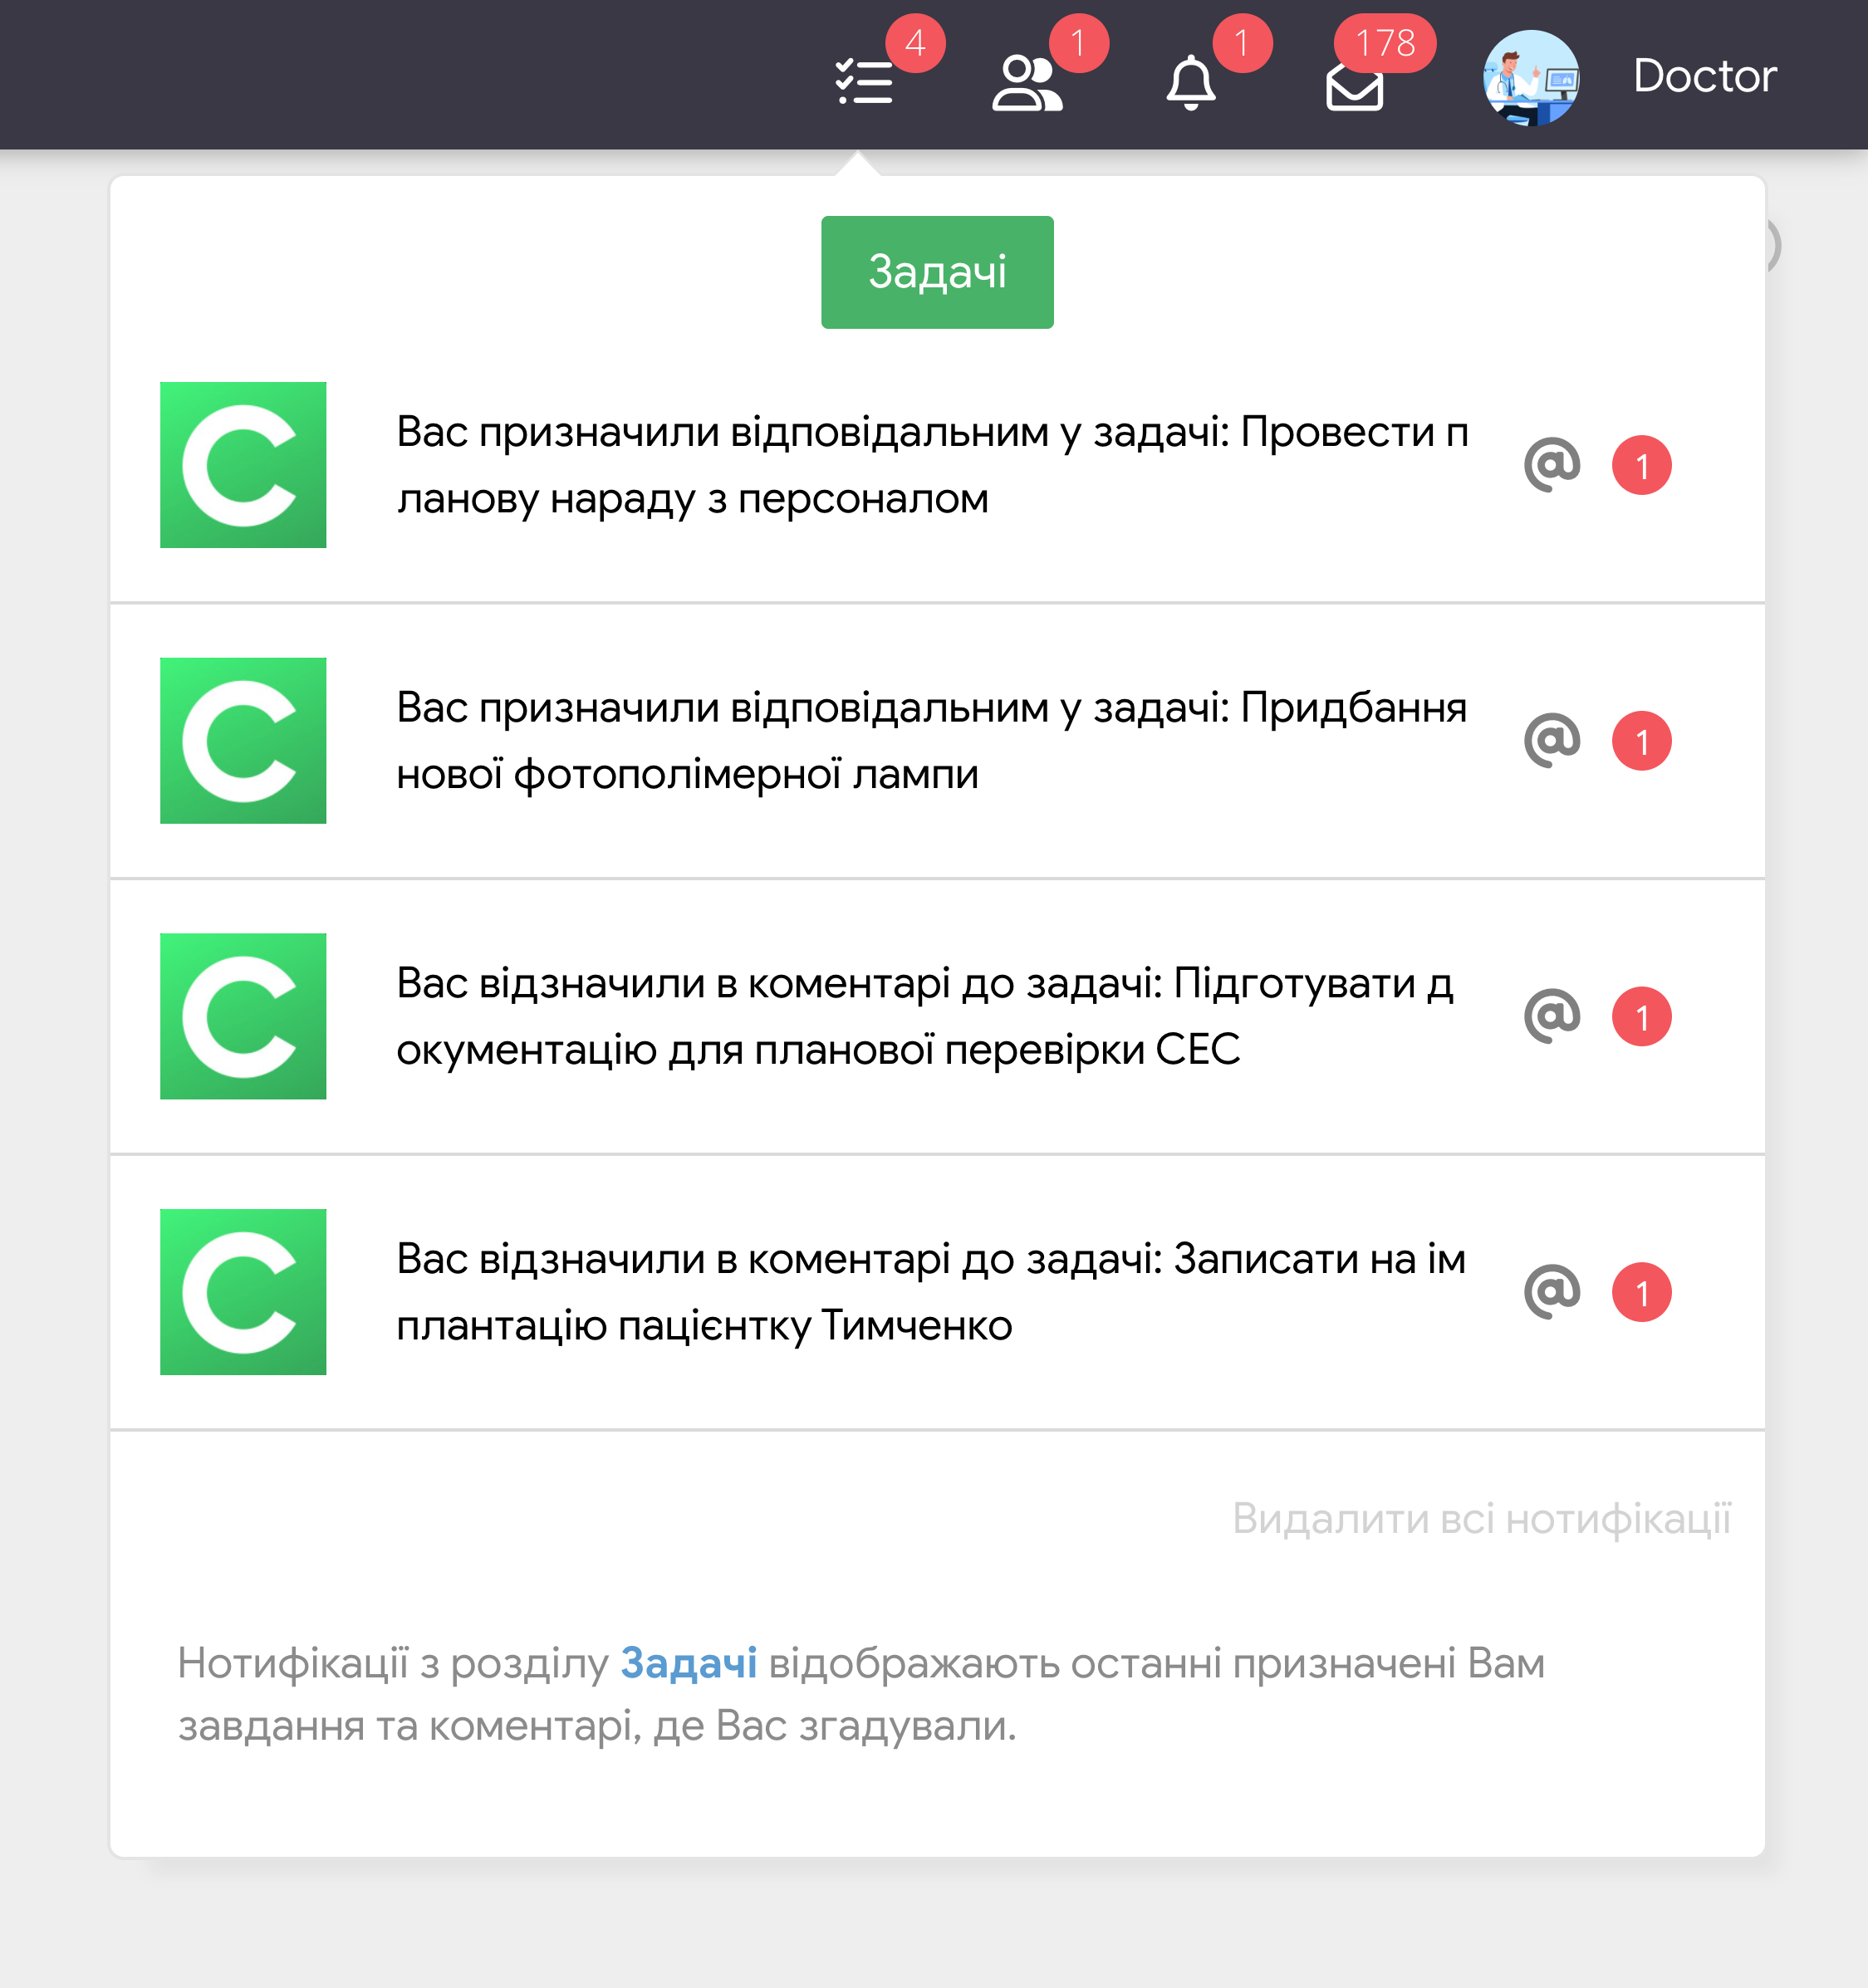Click the @ icon on фотополімерної лампи notification
Image resolution: width=1868 pixels, height=1988 pixels.
point(1552,741)
